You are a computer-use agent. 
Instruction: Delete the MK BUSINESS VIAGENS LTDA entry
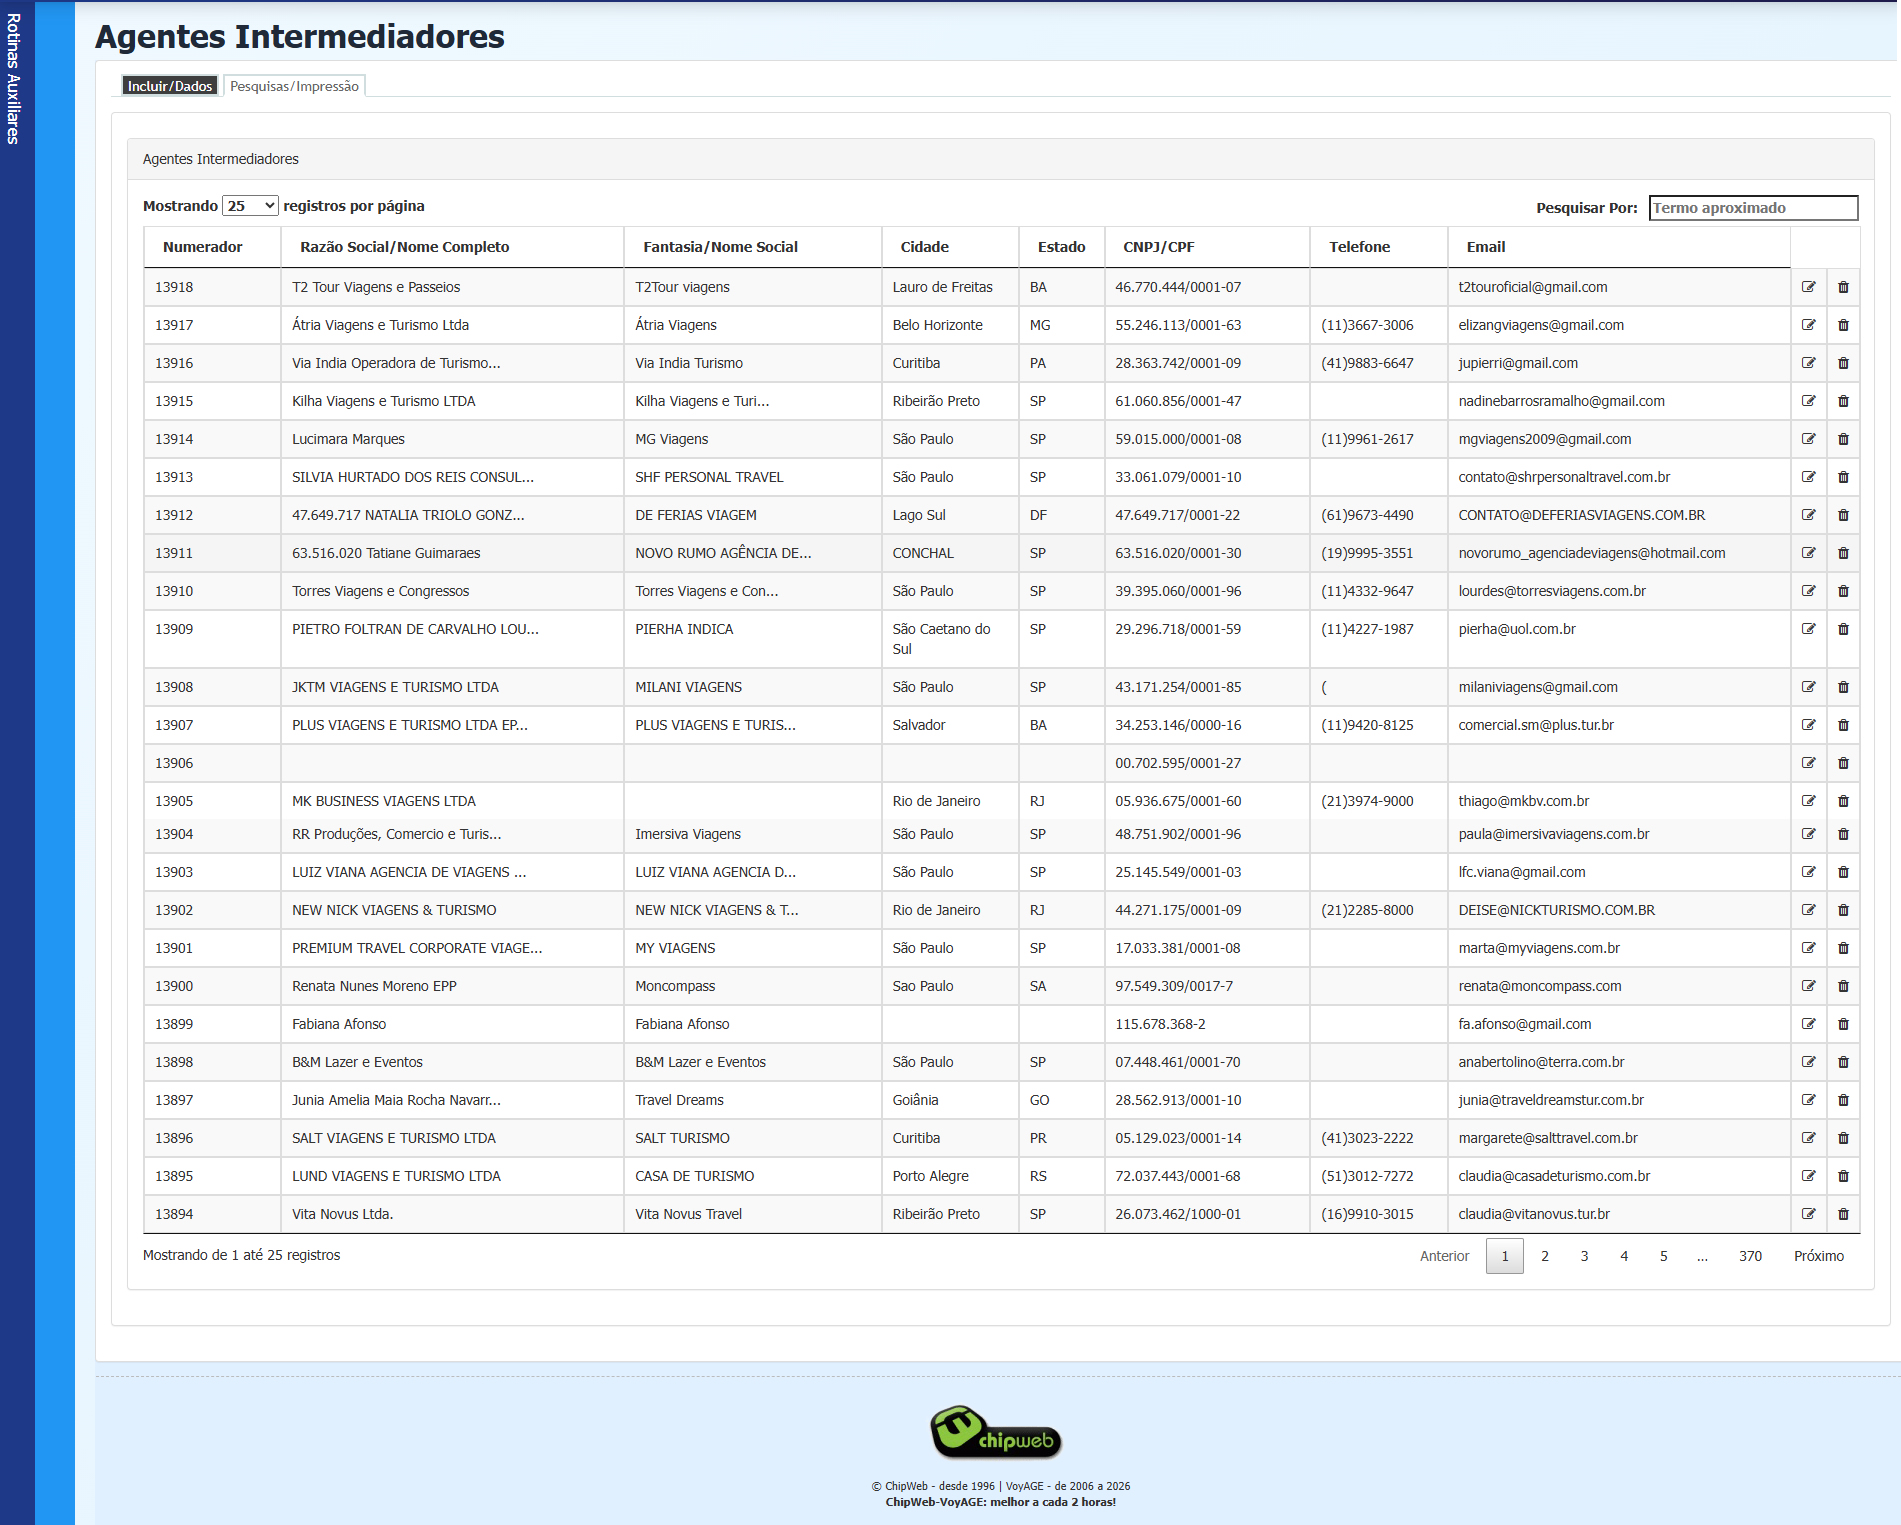point(1843,801)
